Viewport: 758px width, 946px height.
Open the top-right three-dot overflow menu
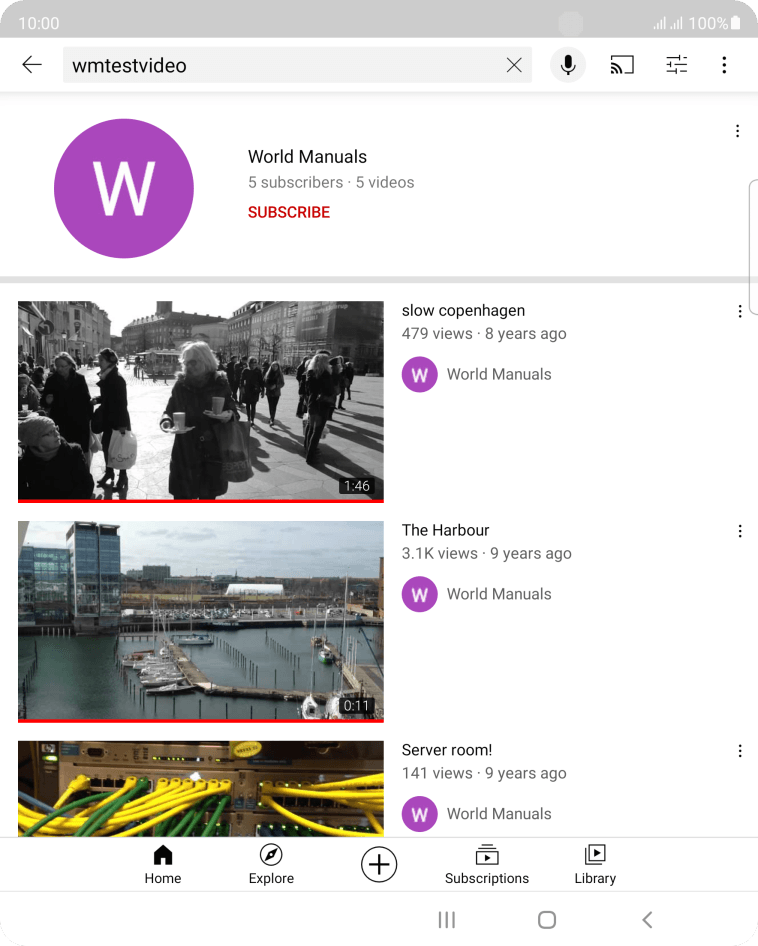(724, 65)
